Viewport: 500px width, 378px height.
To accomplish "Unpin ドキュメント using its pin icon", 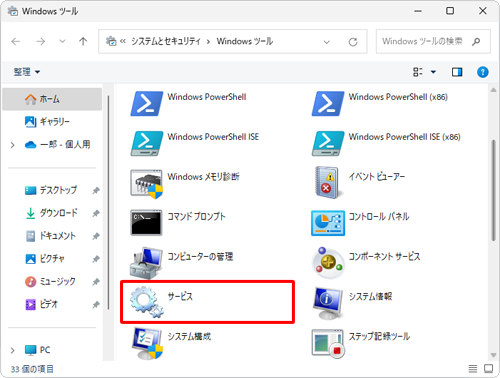I will (x=96, y=236).
